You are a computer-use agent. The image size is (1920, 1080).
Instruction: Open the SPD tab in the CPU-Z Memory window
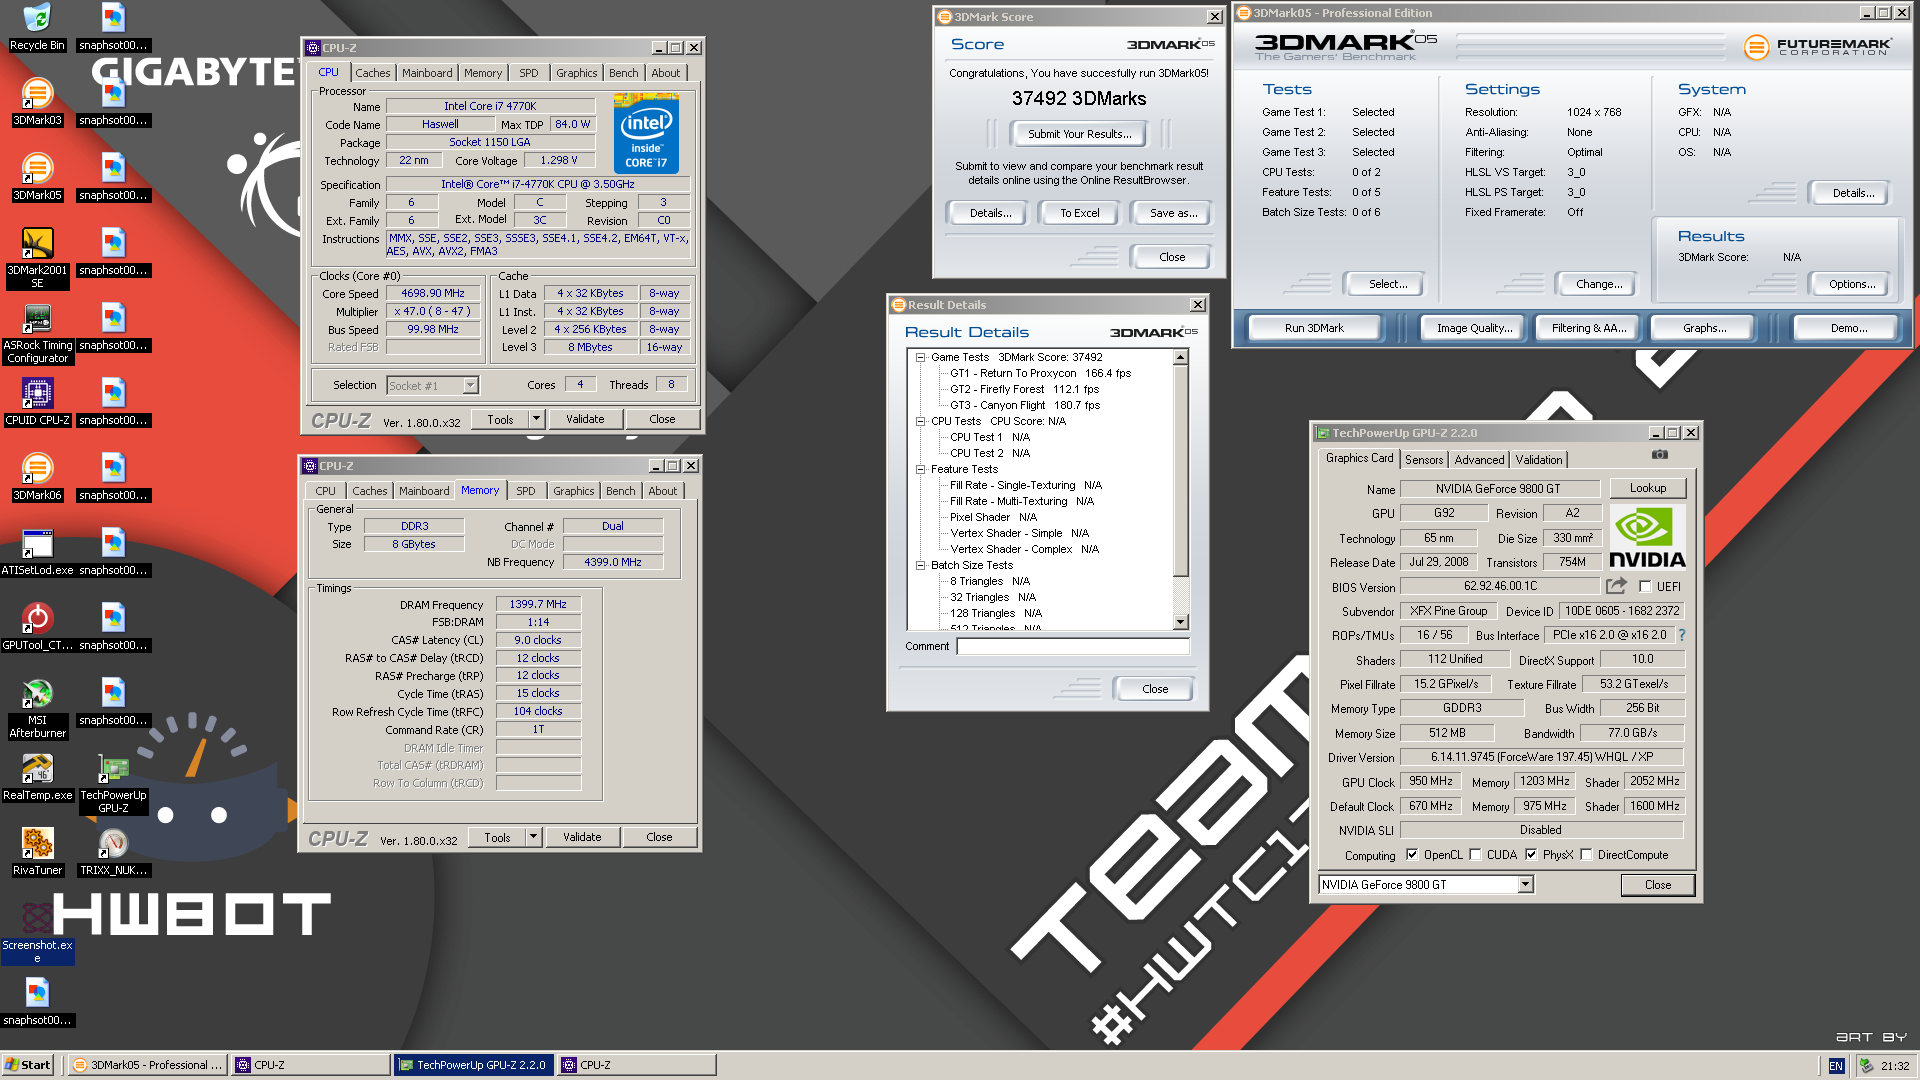click(x=526, y=491)
